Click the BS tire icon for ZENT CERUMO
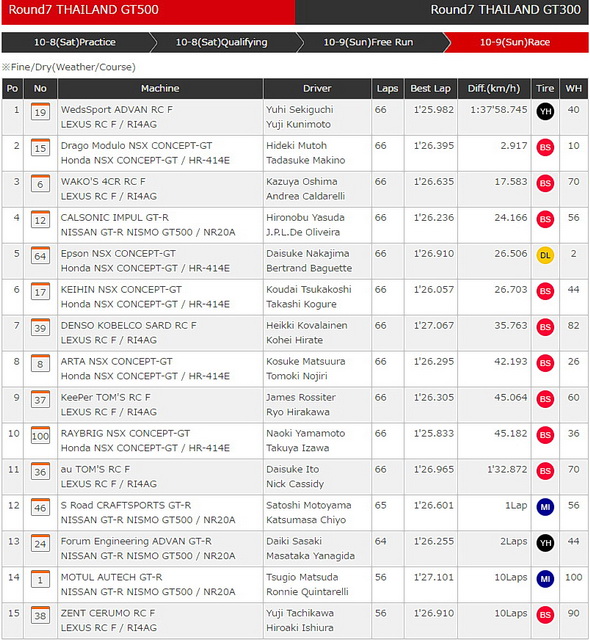590x640 pixels. 545,615
